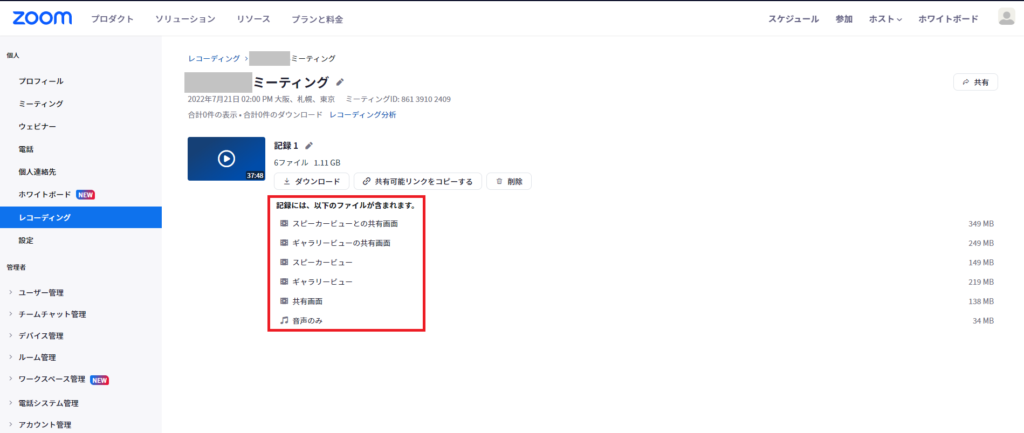Open the user profile avatar icon
The height and width of the screenshot is (433, 1024).
(1006, 18)
